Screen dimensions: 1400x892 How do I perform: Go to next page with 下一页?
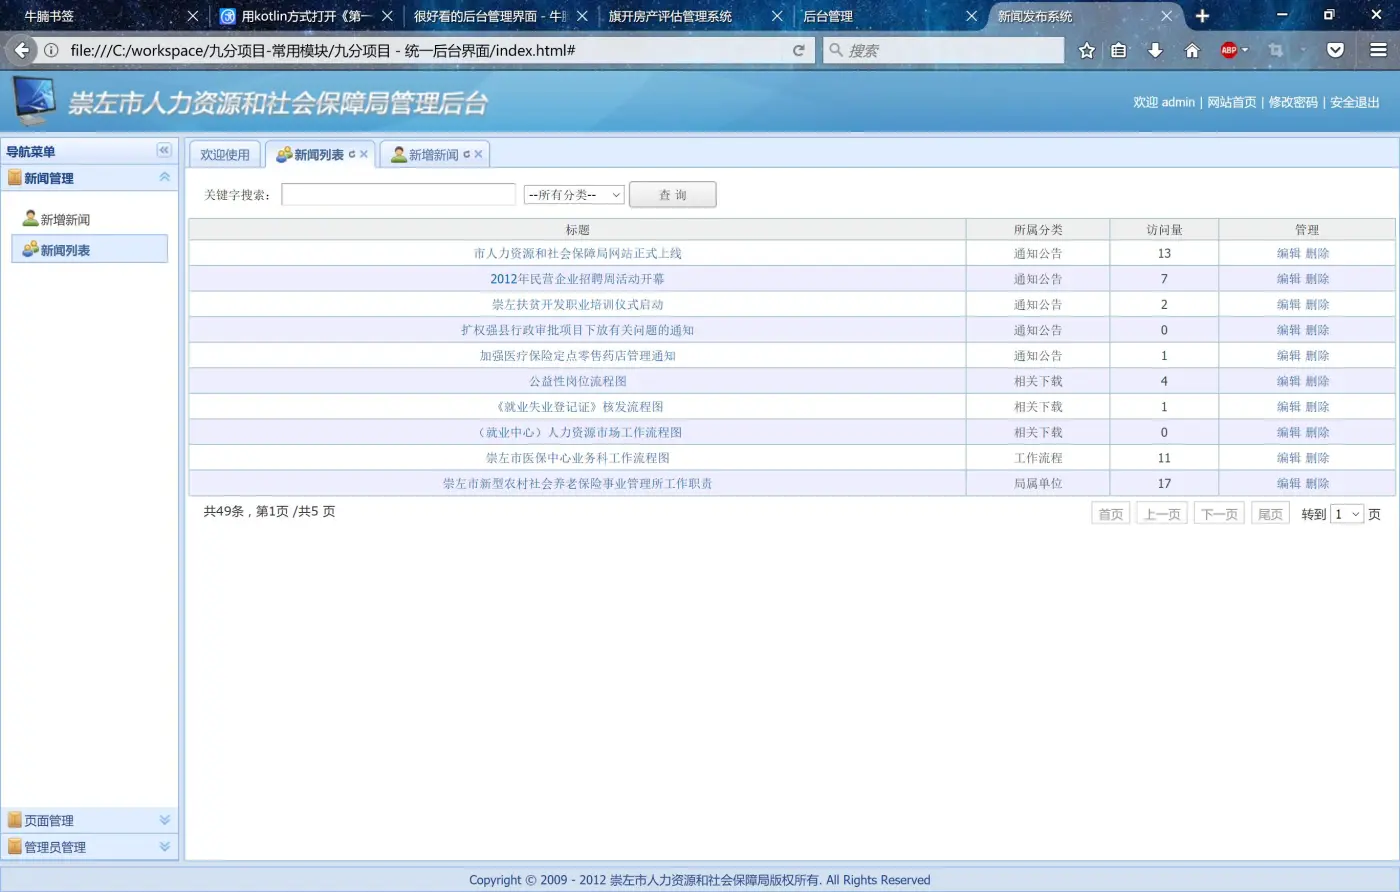click(x=1219, y=514)
